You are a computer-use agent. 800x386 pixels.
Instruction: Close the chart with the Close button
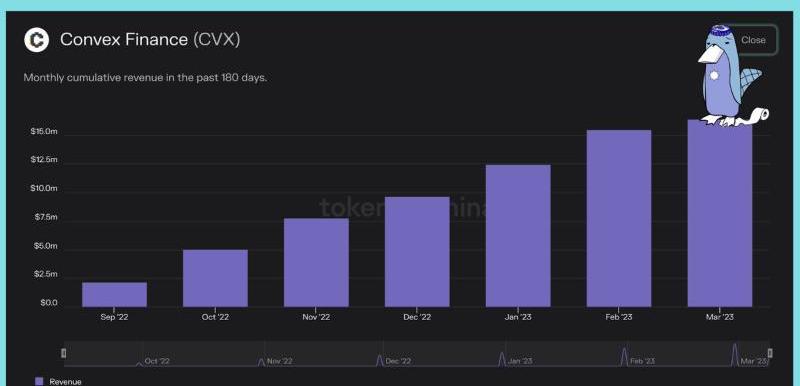coord(753,40)
